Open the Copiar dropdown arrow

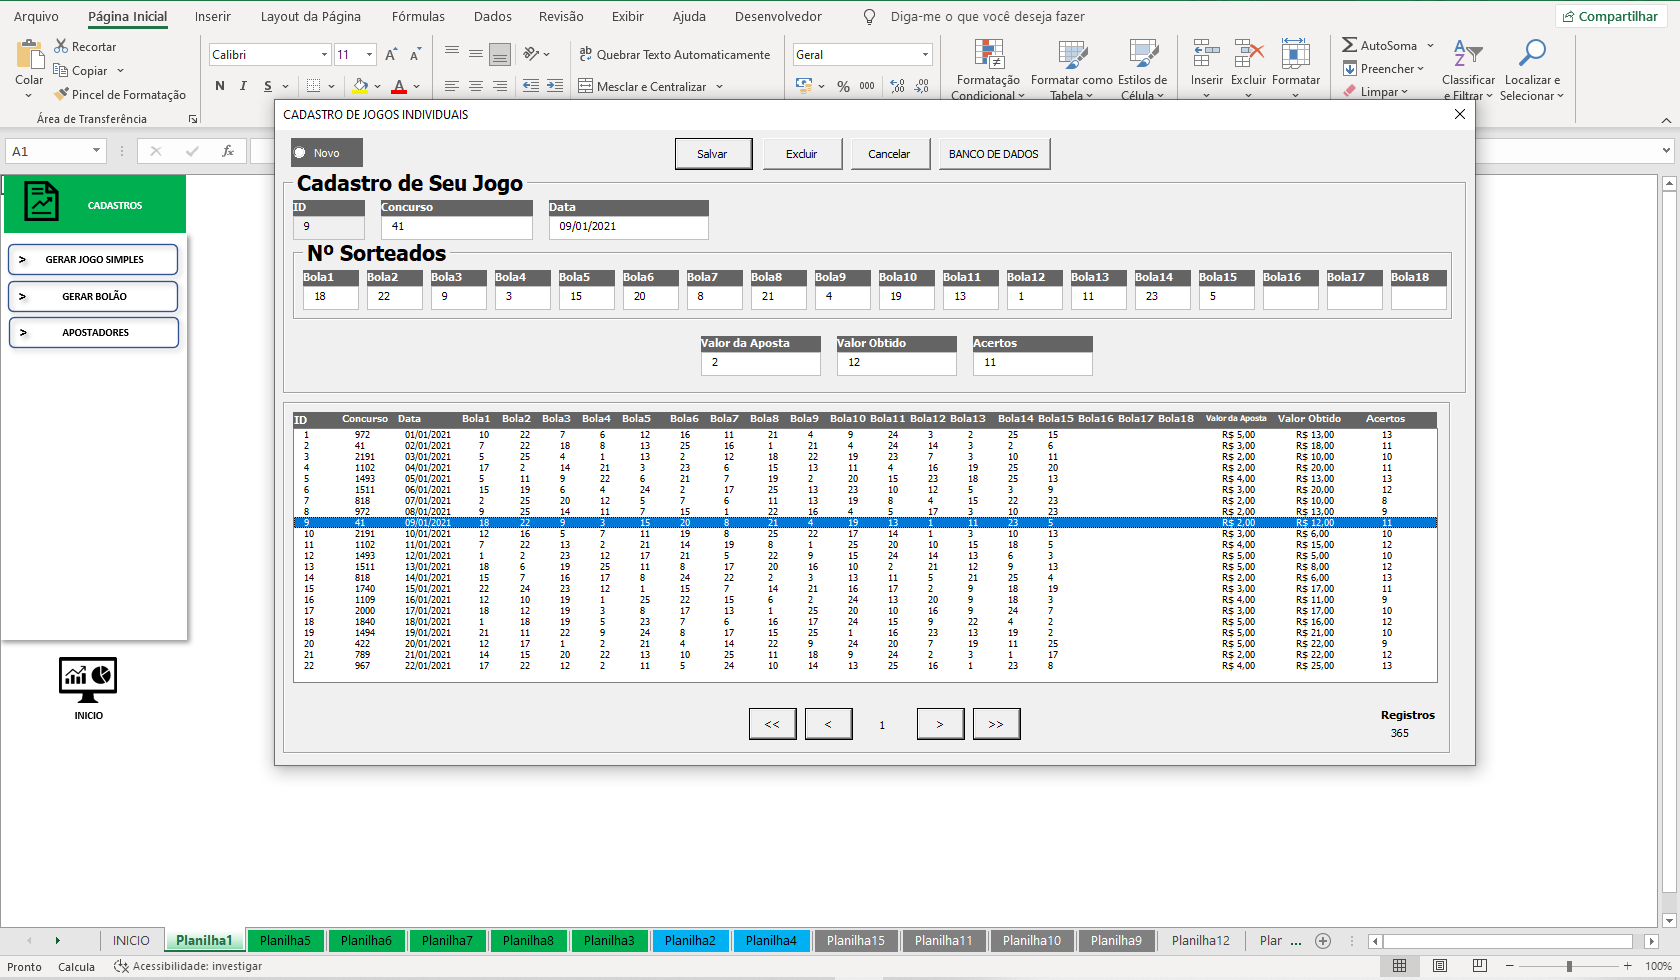120,71
